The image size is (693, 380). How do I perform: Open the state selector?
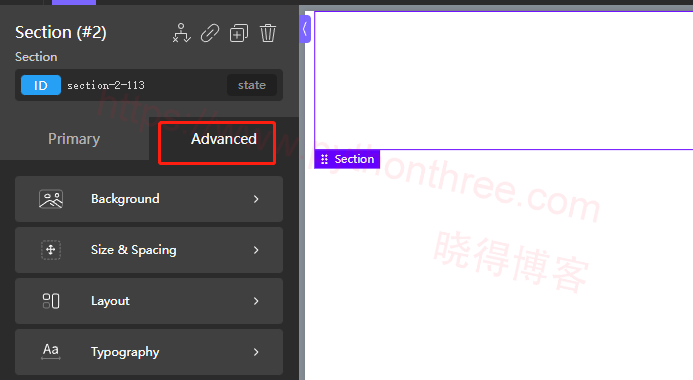pos(252,85)
